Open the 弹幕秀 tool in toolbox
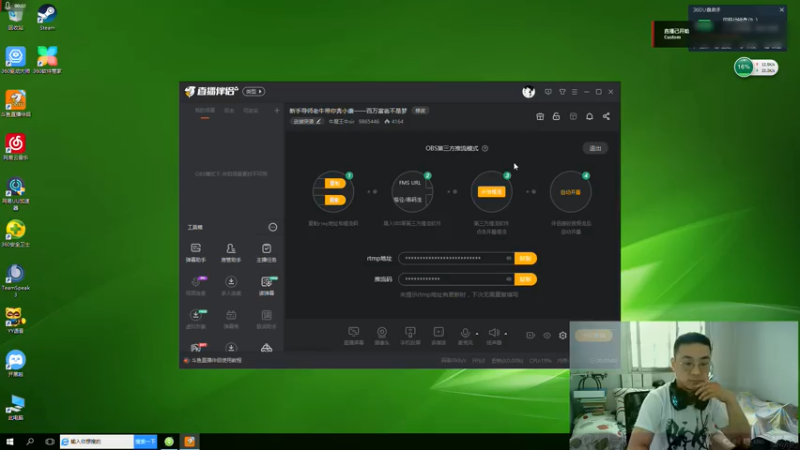The height and width of the screenshot is (450, 800). pos(231,319)
